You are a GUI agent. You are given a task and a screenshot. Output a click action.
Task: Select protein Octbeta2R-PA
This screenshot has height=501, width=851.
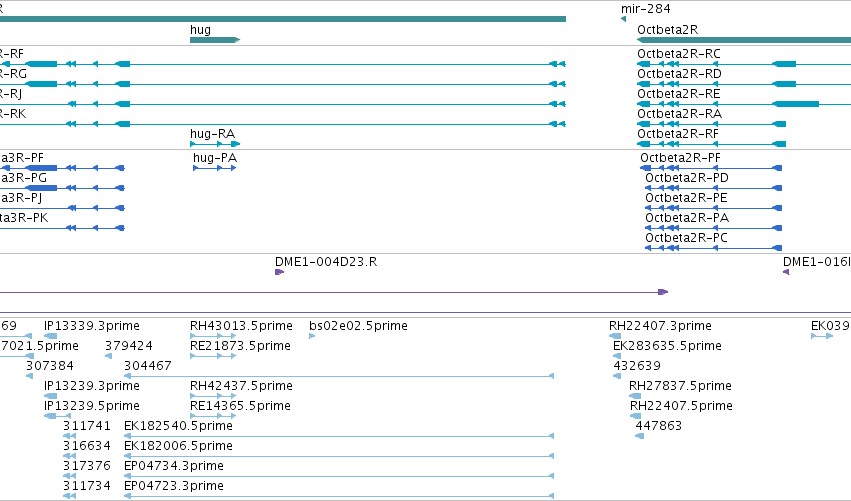point(687,218)
